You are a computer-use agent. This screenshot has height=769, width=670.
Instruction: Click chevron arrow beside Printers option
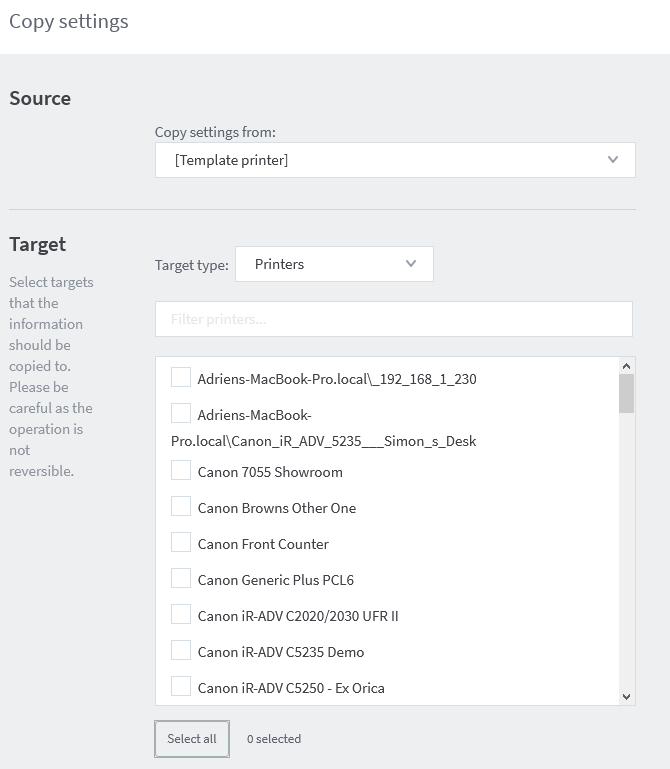pos(411,264)
